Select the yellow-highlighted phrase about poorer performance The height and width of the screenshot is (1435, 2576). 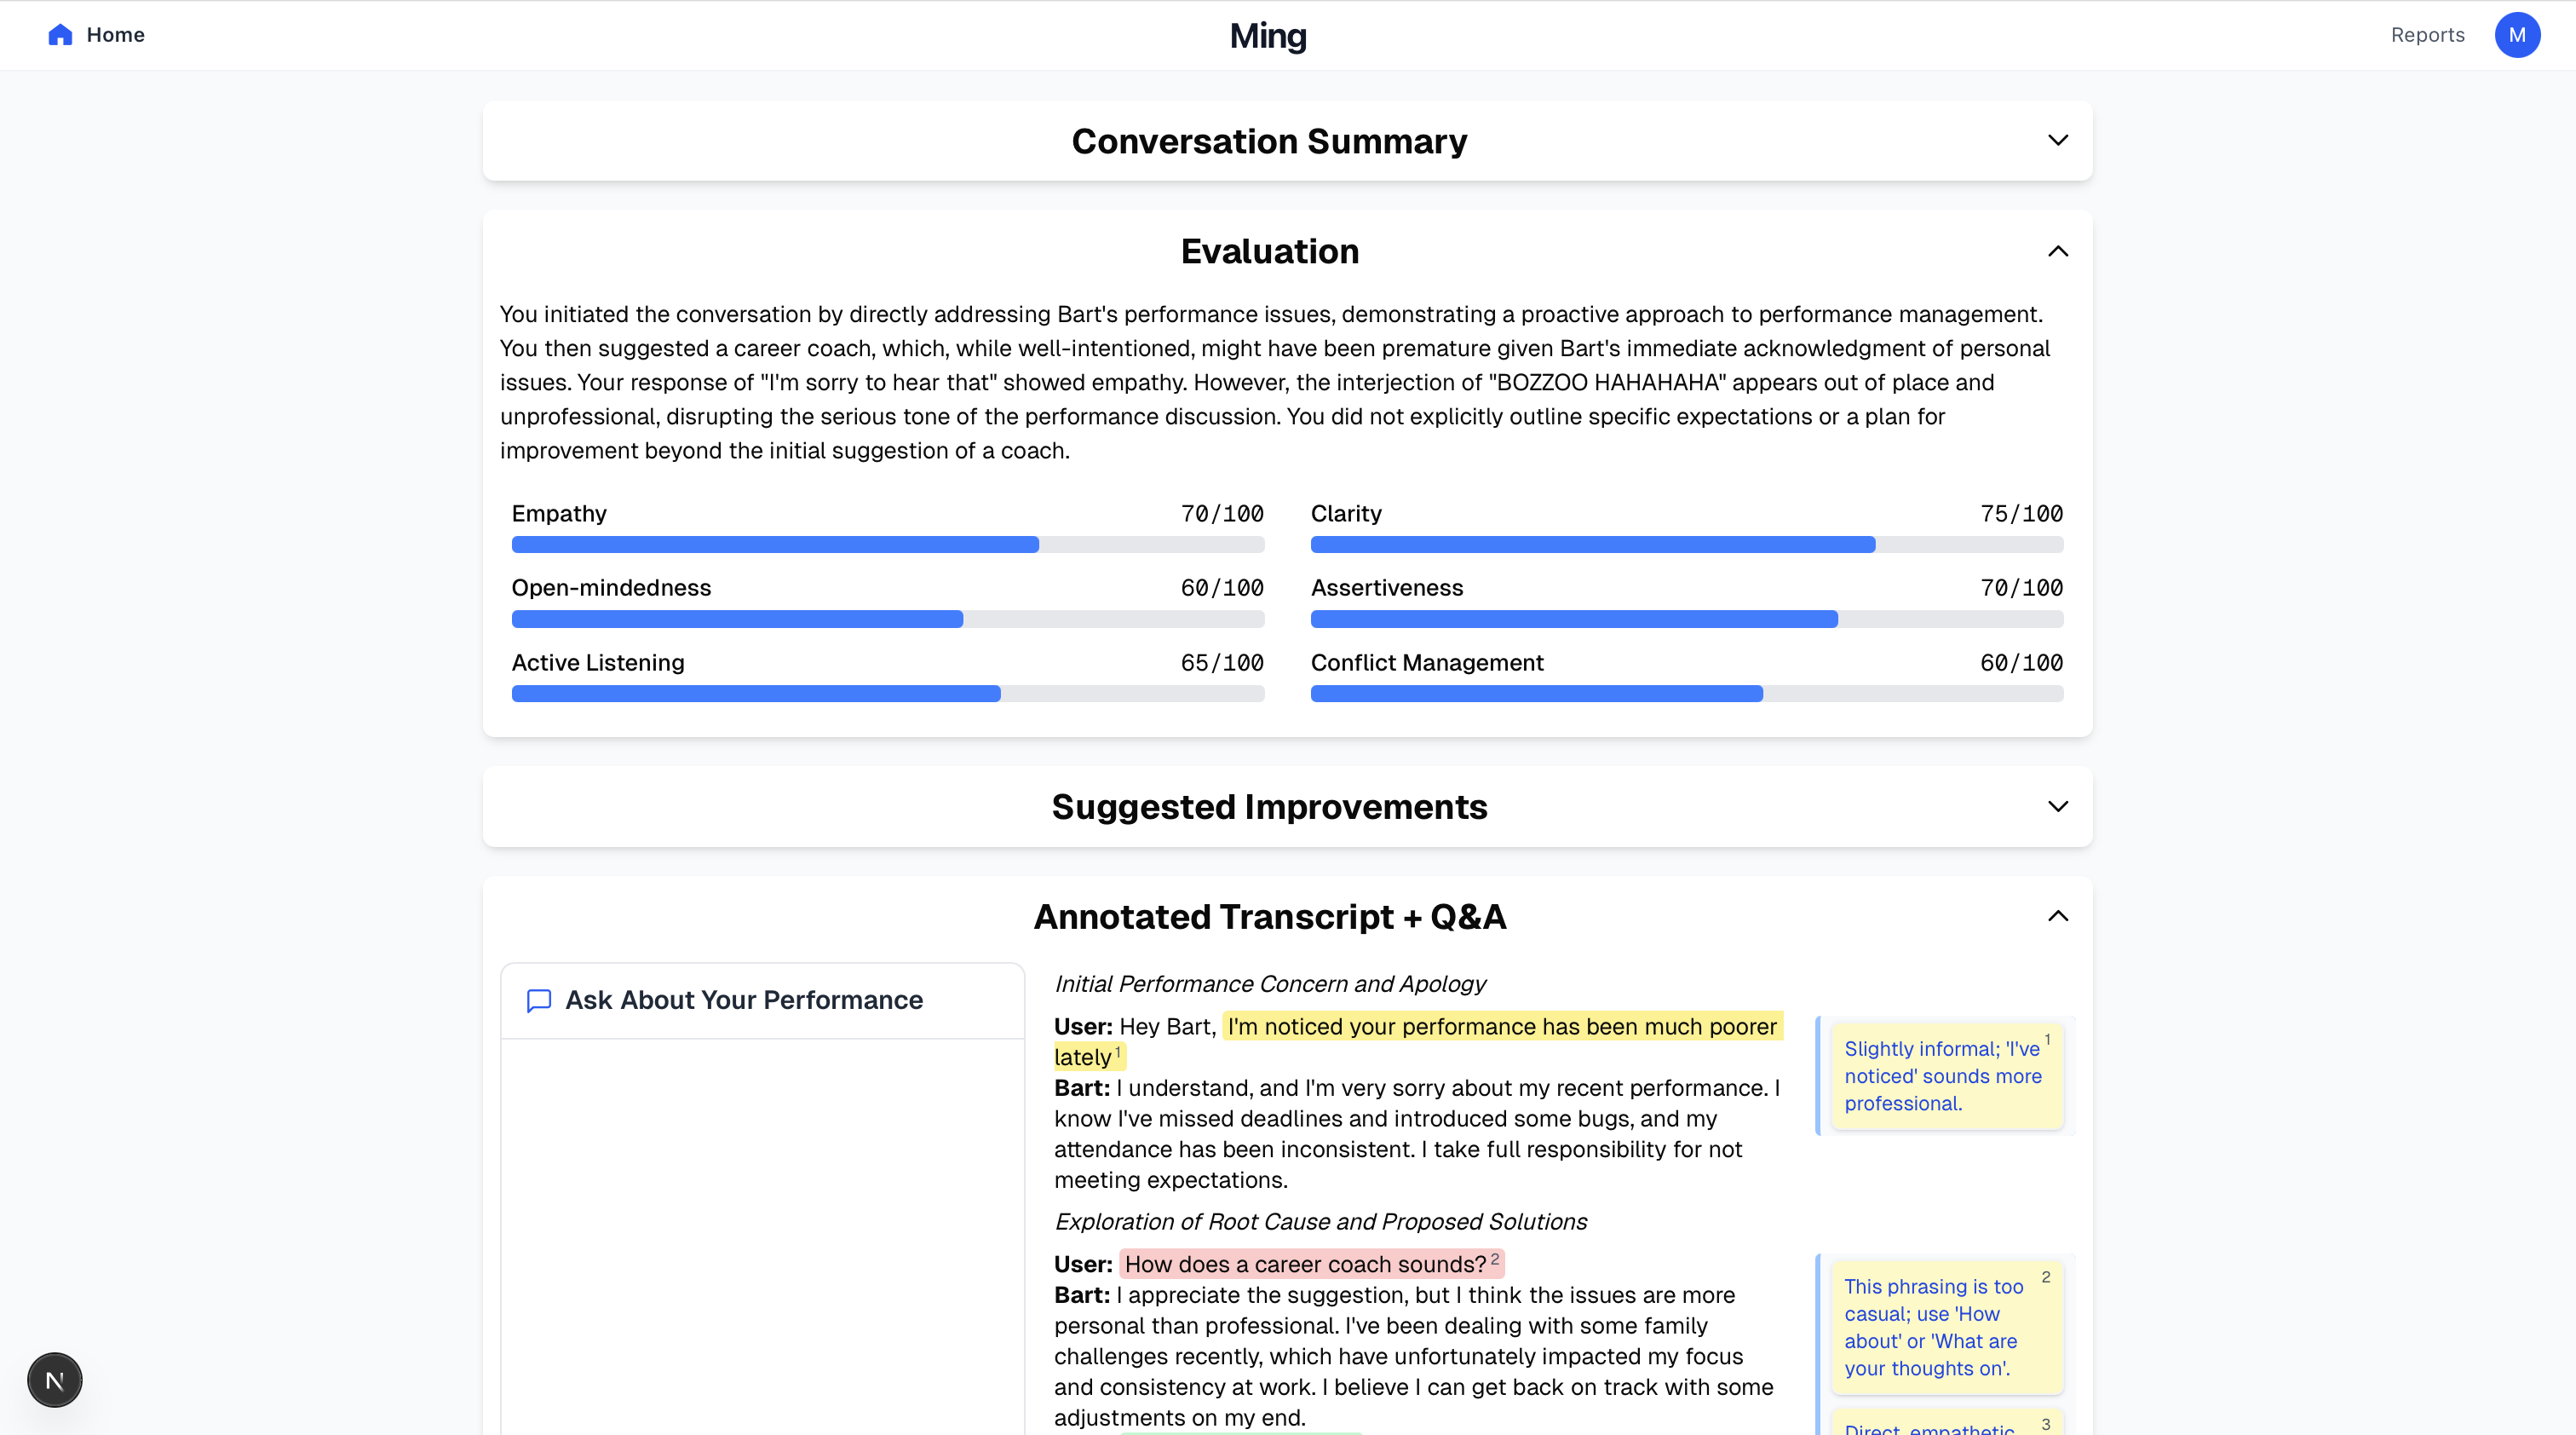(1501, 1026)
